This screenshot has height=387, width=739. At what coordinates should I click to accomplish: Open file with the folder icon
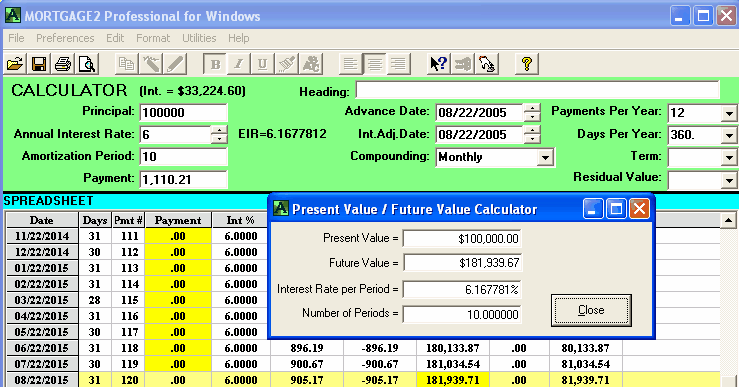click(x=15, y=64)
